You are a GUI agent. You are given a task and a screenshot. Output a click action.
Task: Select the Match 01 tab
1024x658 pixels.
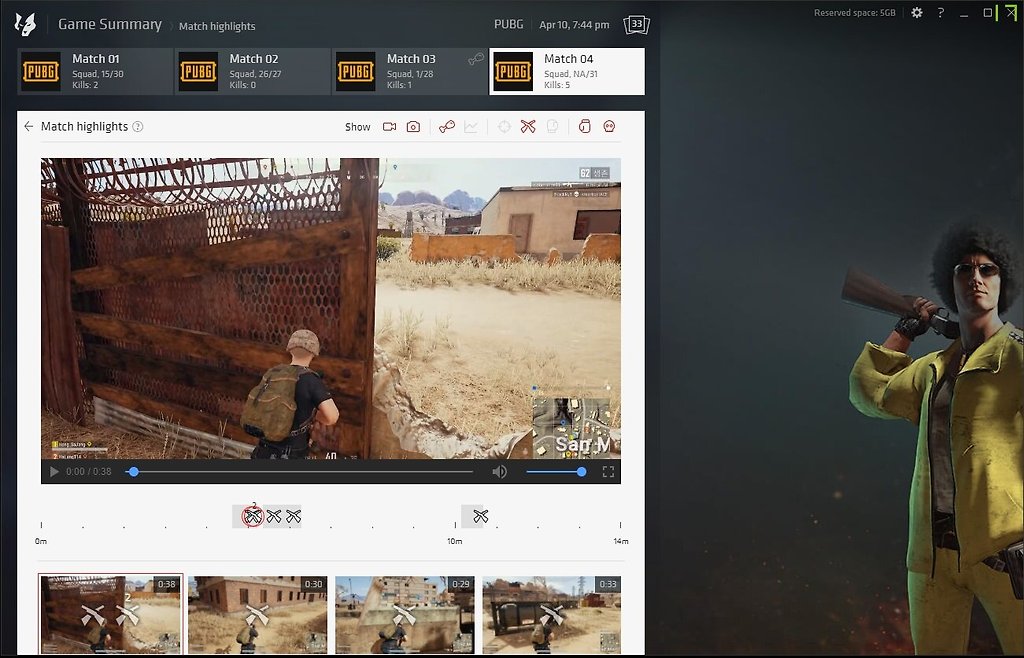[95, 71]
